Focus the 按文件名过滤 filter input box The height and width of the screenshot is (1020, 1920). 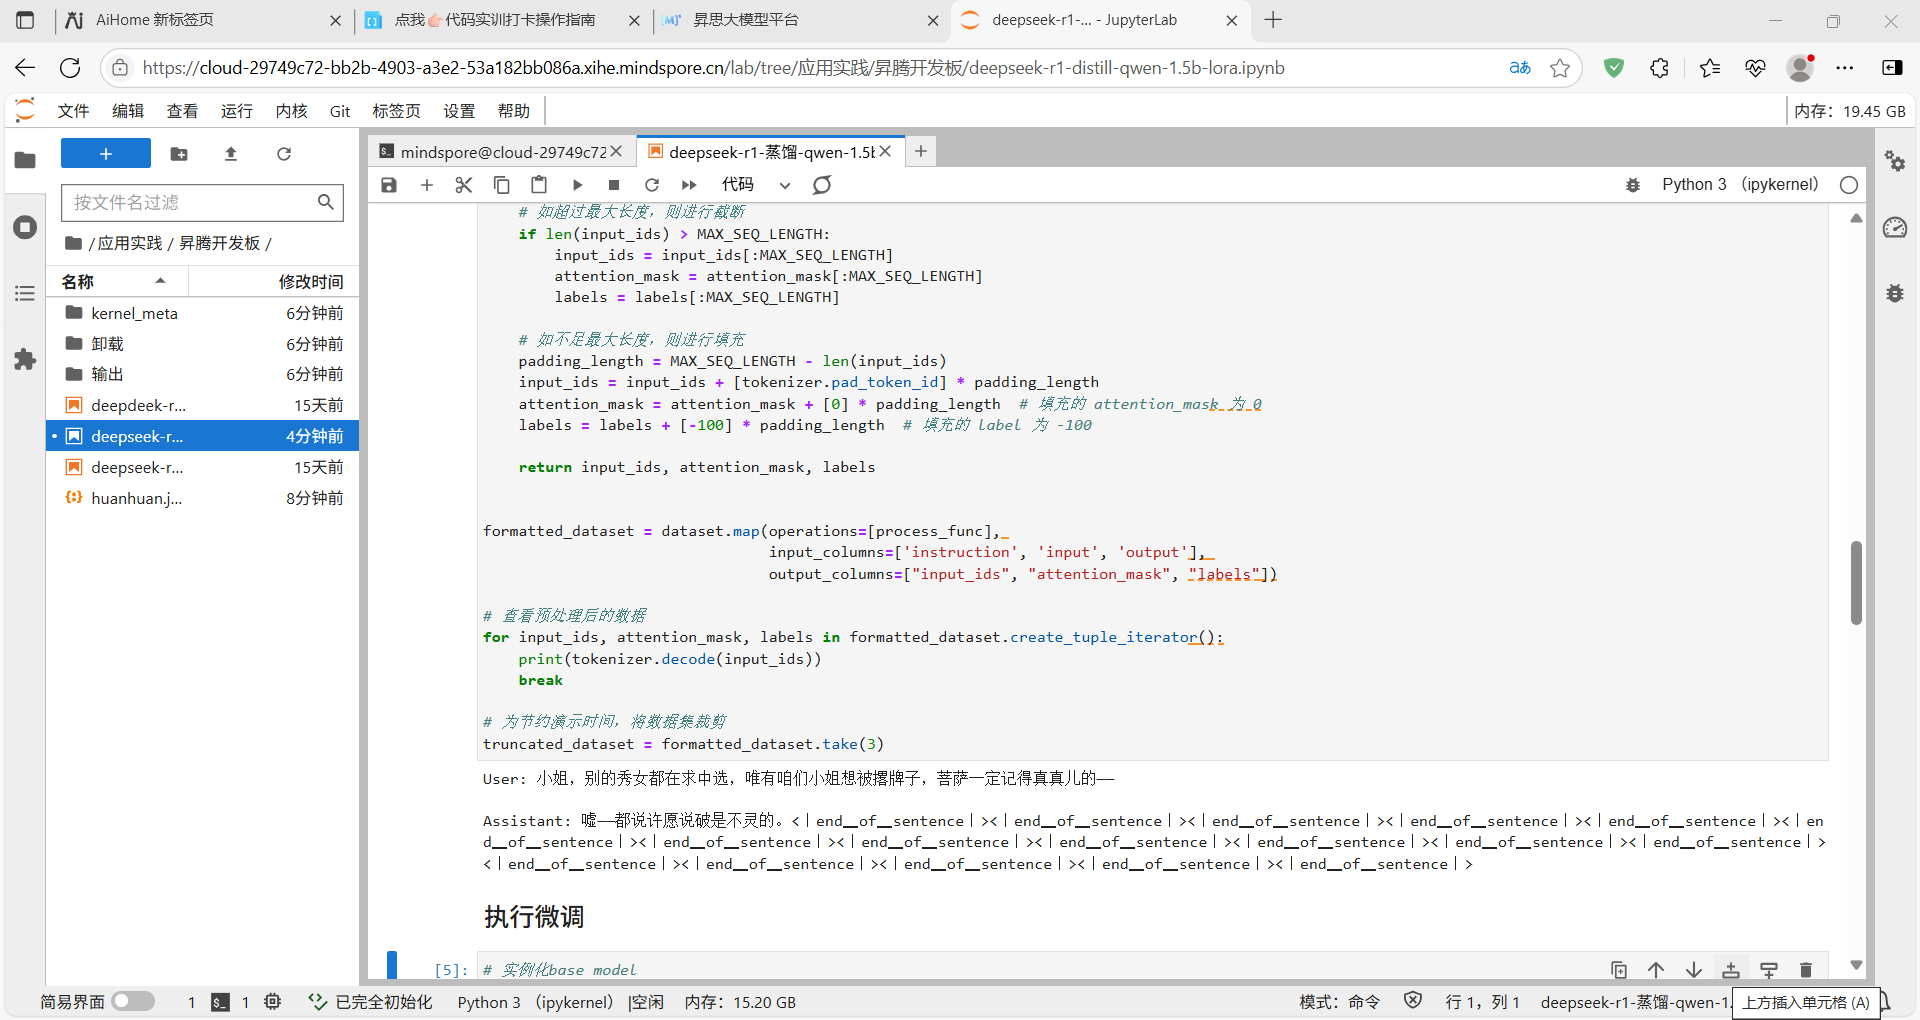pyautogui.click(x=190, y=202)
